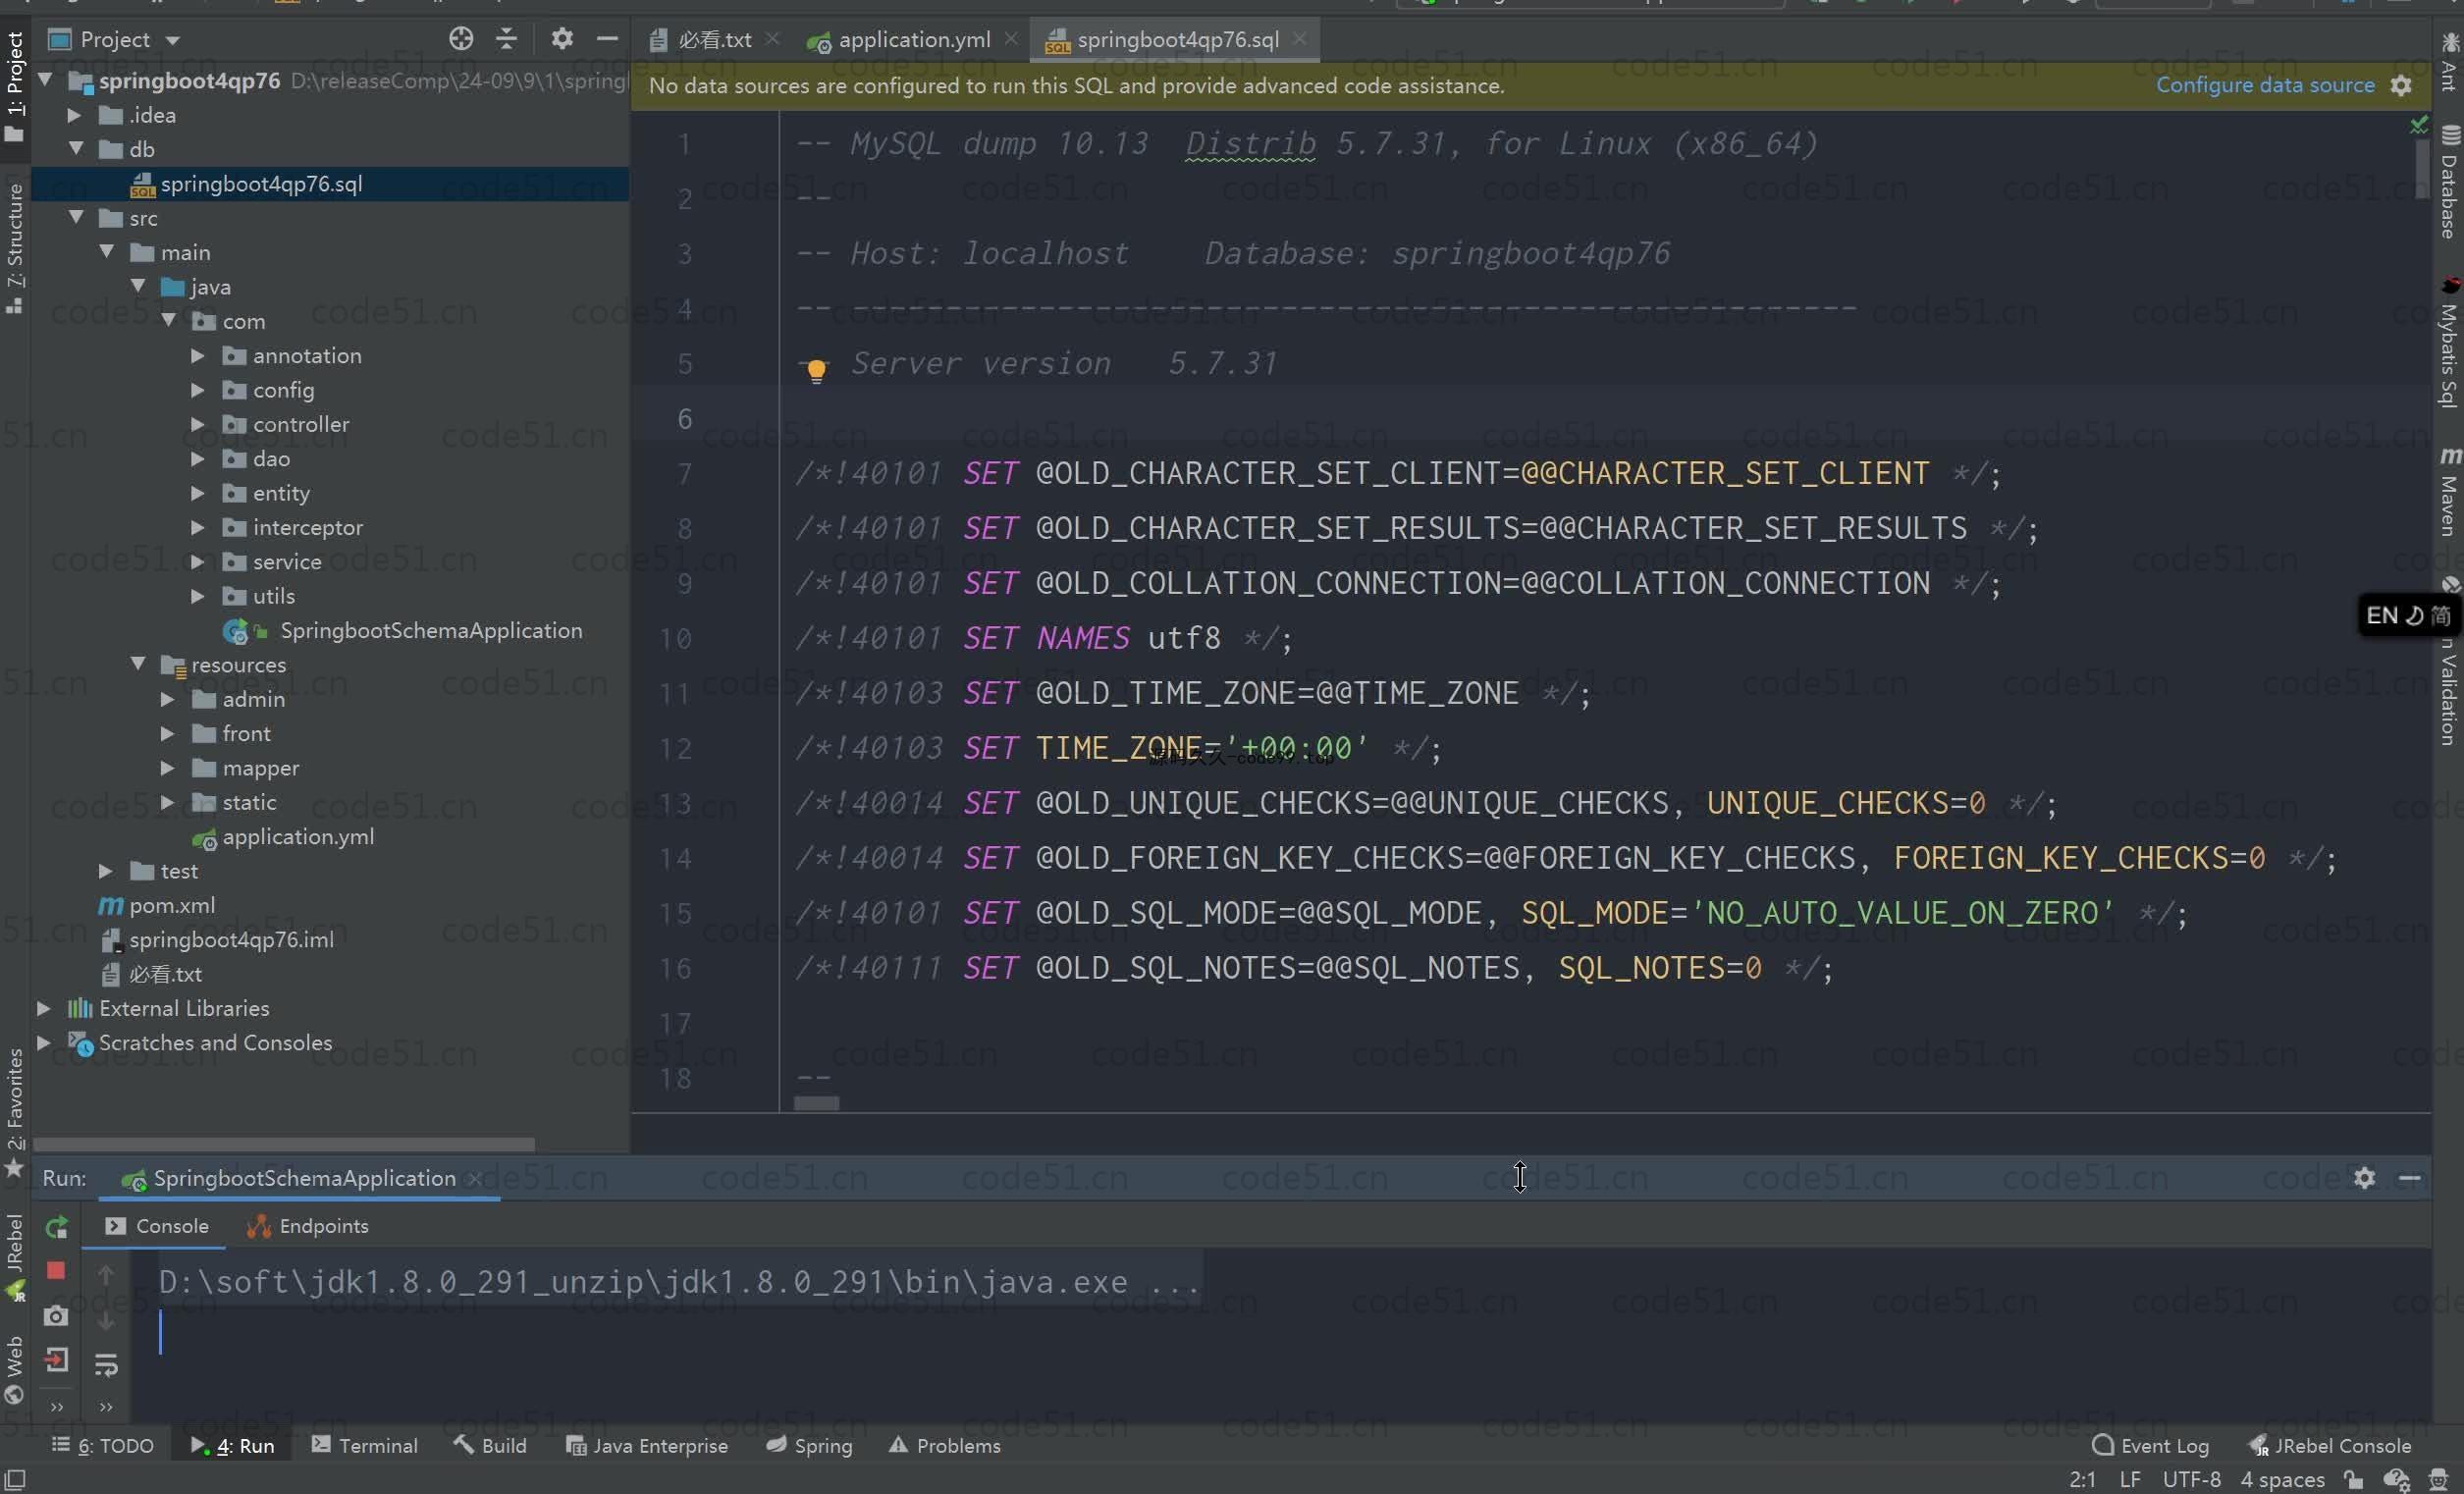Collapse the src folder

click(76, 217)
